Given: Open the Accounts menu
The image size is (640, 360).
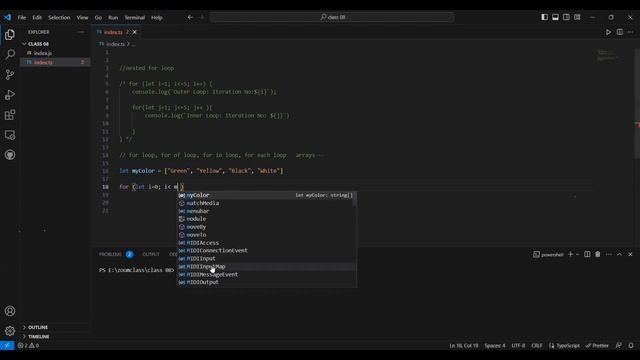Looking at the screenshot, I should (x=10, y=311).
